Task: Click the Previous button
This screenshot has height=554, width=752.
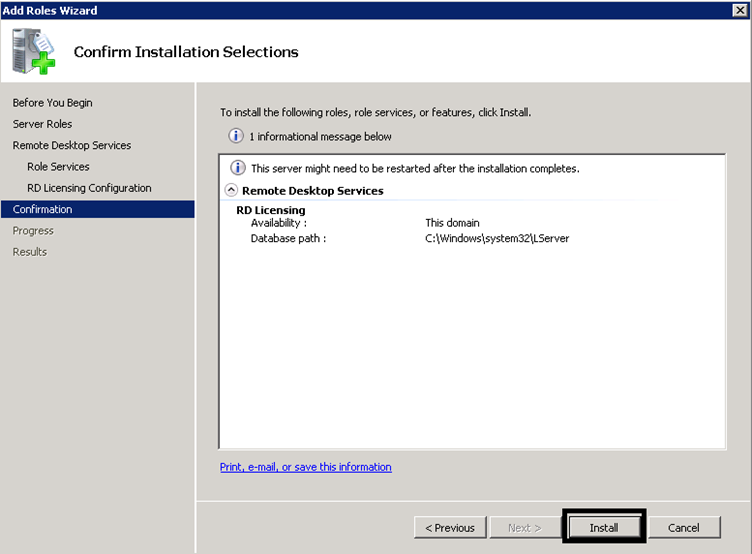Action: [450, 528]
